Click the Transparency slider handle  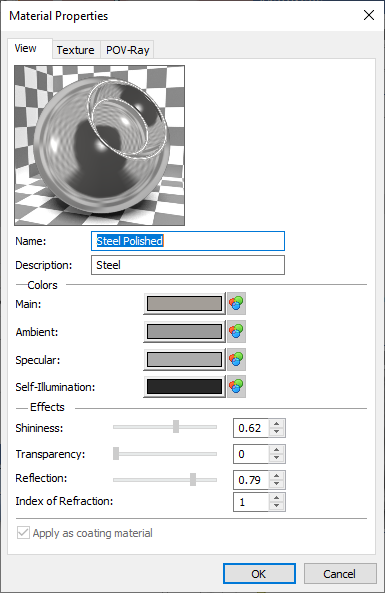click(116, 453)
